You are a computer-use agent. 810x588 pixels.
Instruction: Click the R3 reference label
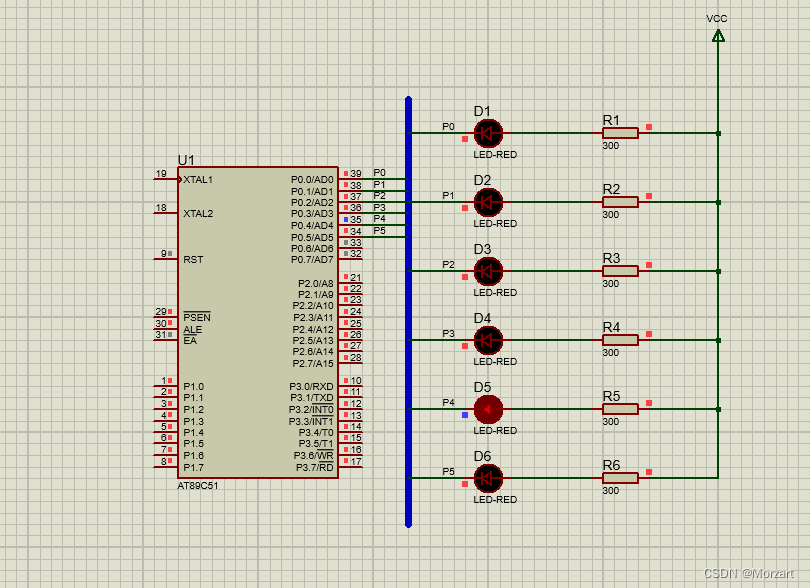pos(611,258)
